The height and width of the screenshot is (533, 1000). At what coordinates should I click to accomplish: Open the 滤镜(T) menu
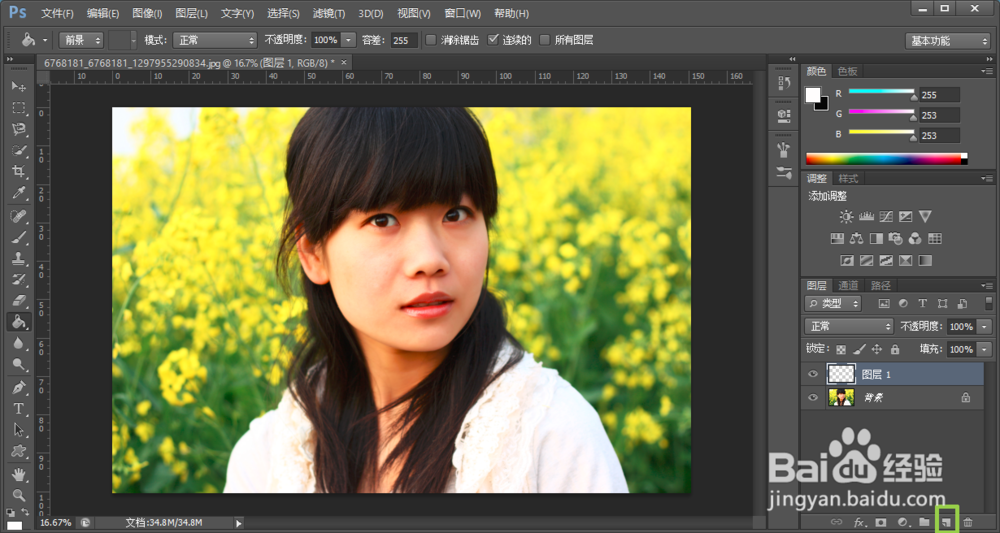tap(329, 13)
